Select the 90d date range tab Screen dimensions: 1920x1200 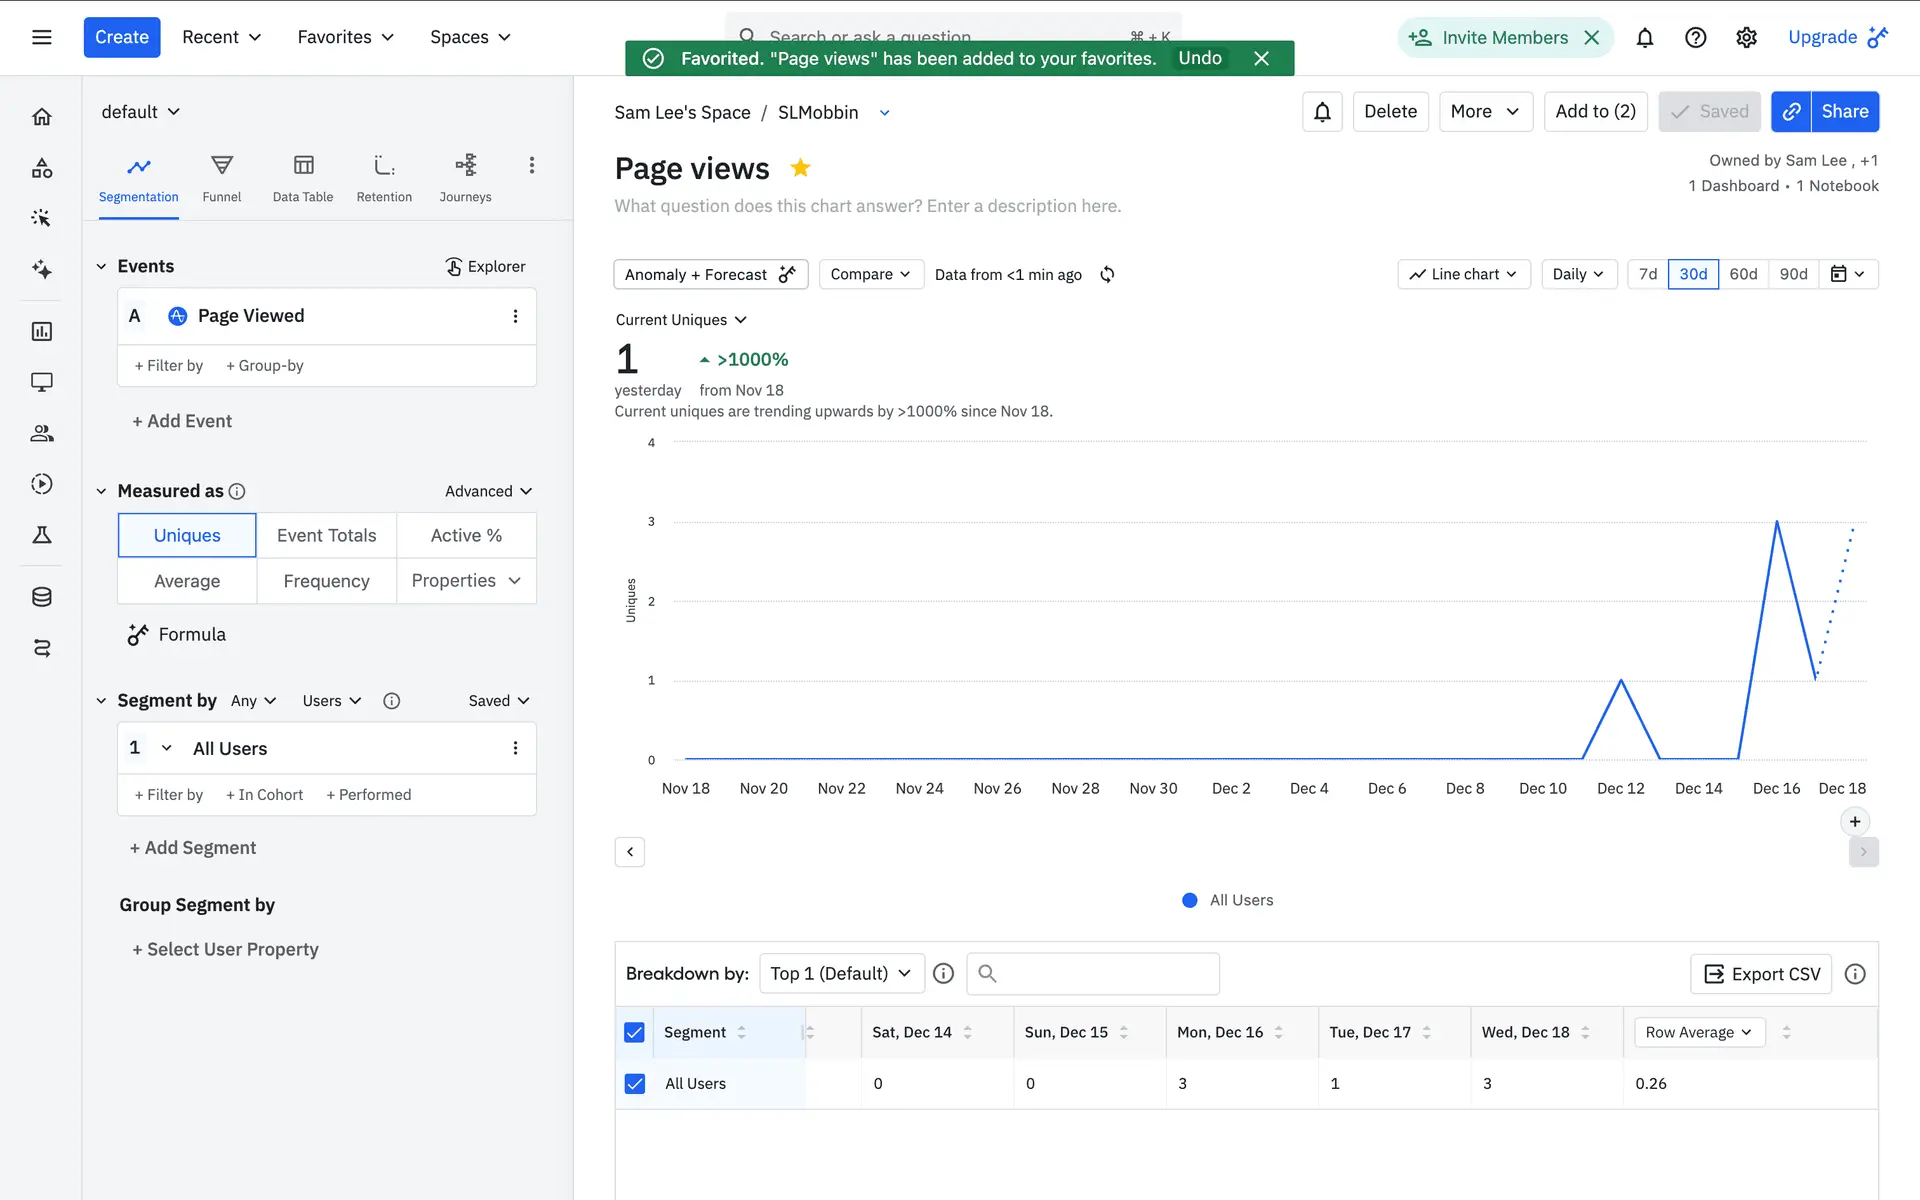tap(1793, 274)
